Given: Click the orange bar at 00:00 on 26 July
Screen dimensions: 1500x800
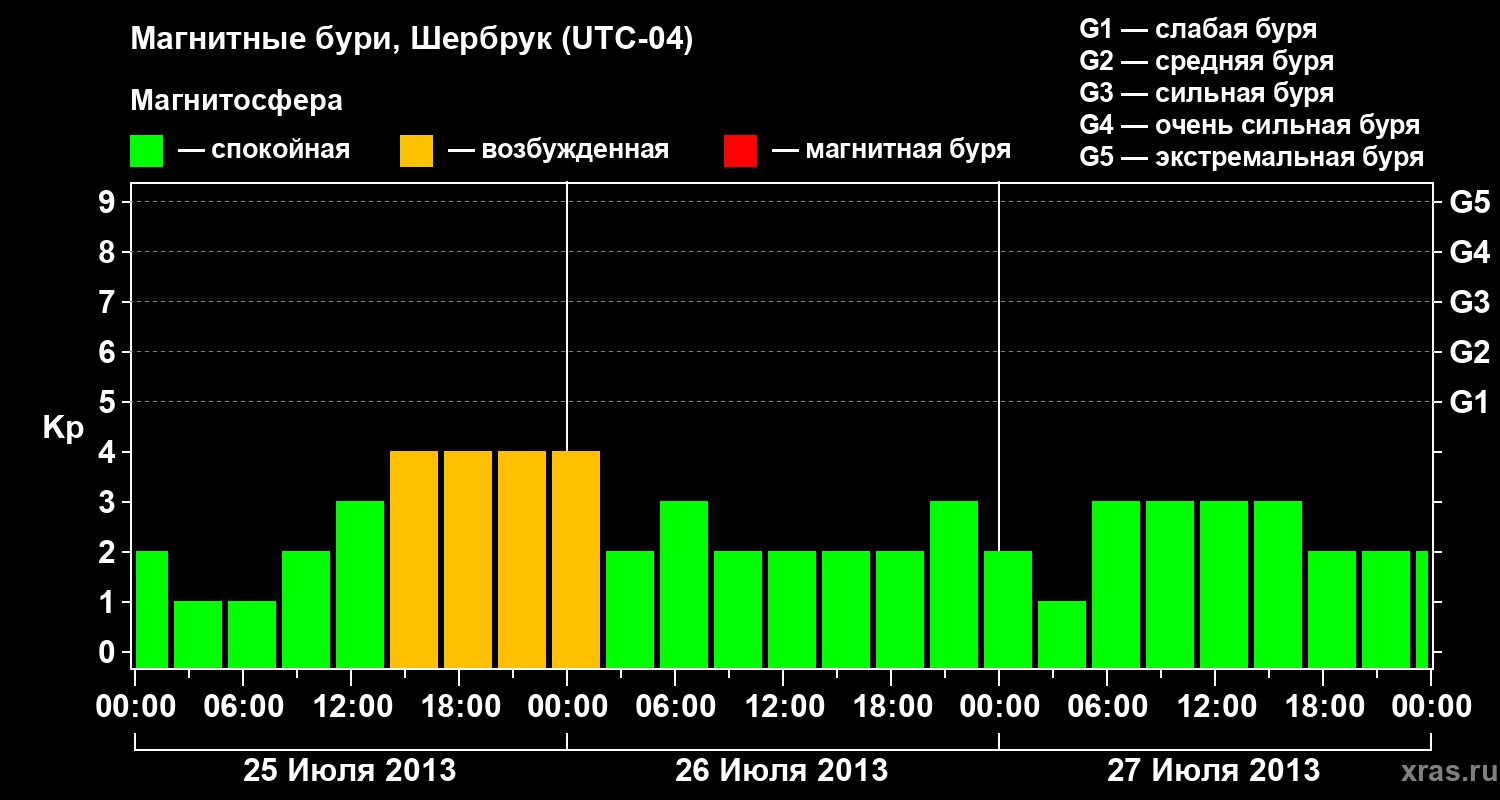Looking at the screenshot, I should coord(576,559).
